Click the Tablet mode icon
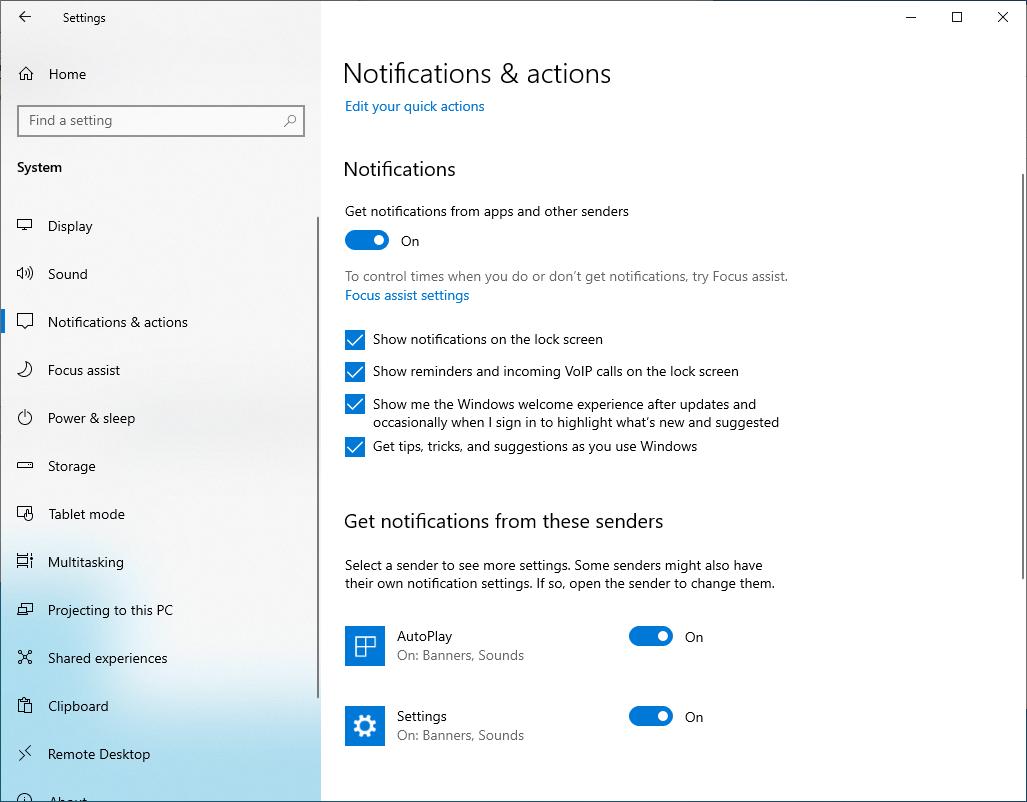1027x802 pixels. point(24,514)
